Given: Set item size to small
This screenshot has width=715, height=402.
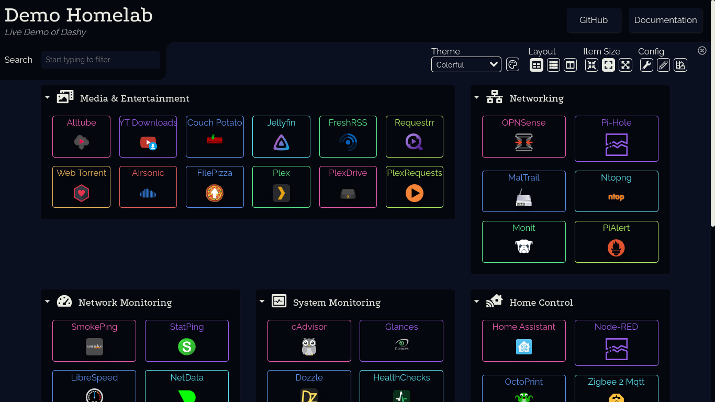Looking at the screenshot, I should 591,65.
